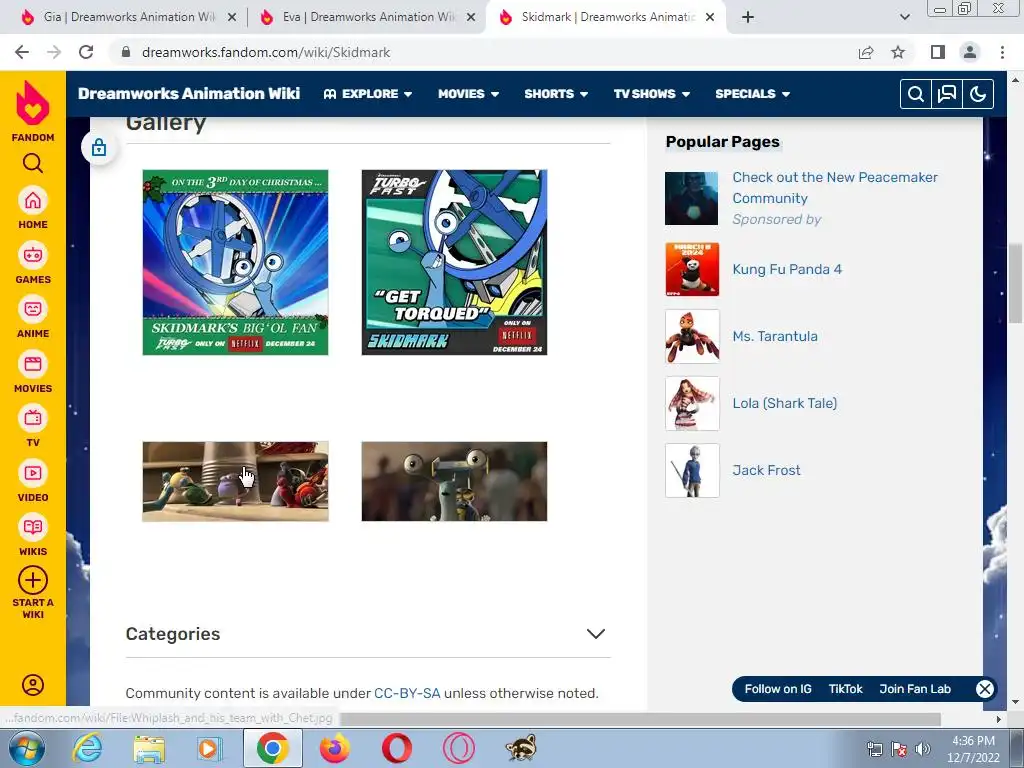The height and width of the screenshot is (768, 1024).
Task: Close the Gia wiki tab
Action: pyautogui.click(x=232, y=18)
